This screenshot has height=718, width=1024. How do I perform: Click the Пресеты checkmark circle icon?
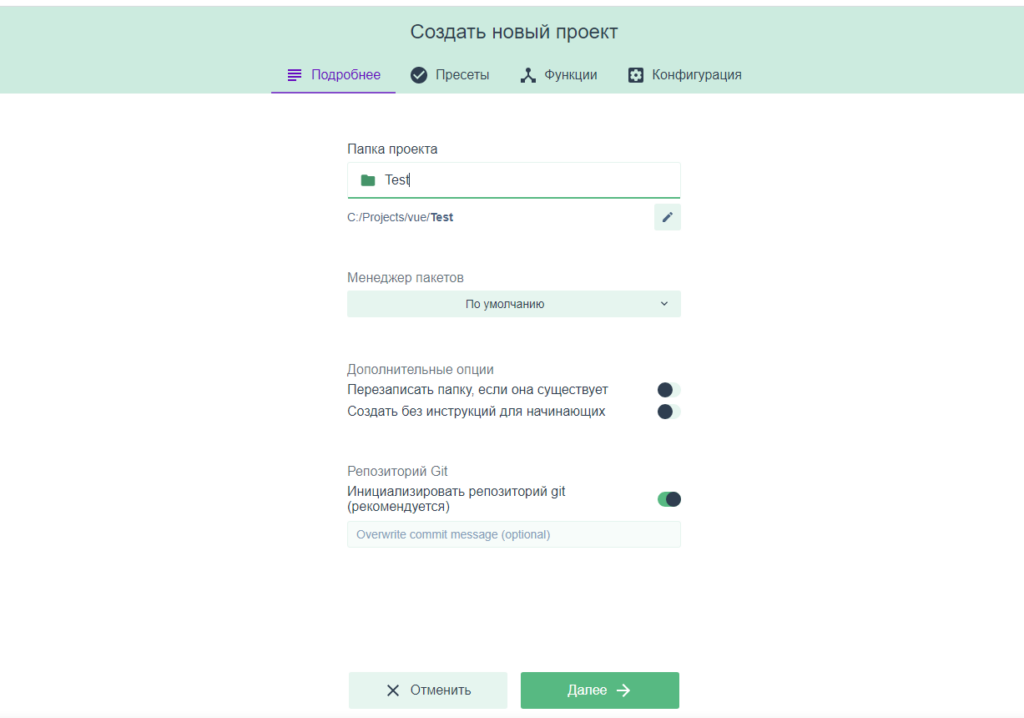click(x=419, y=75)
